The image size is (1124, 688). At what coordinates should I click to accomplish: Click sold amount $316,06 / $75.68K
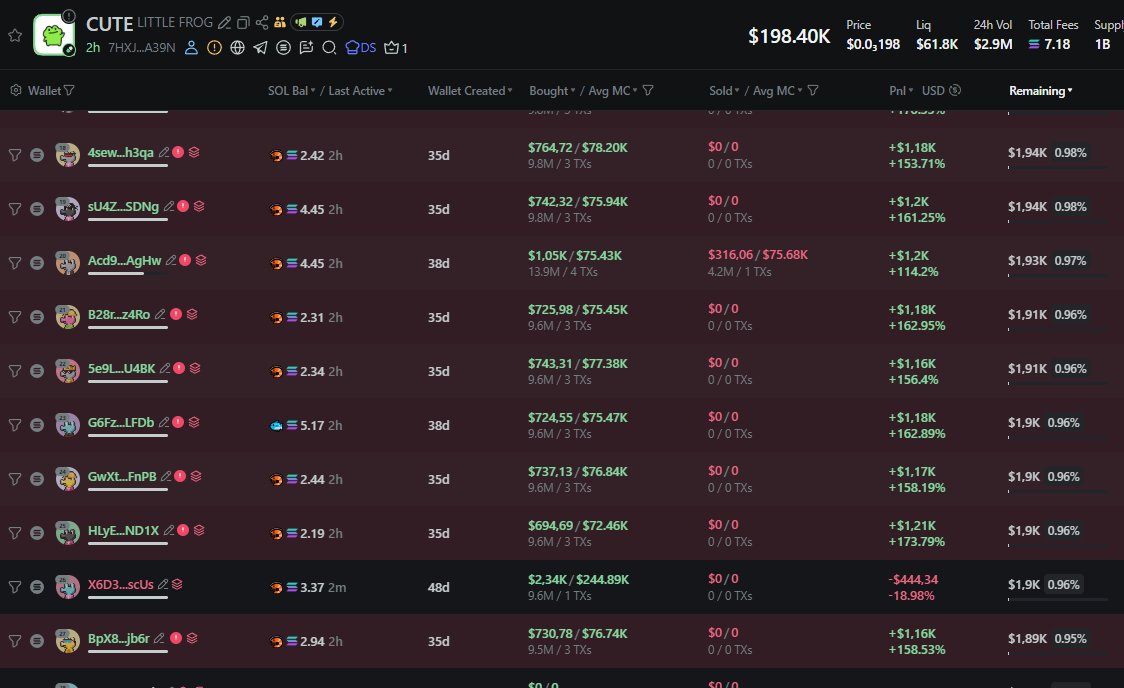(758, 254)
